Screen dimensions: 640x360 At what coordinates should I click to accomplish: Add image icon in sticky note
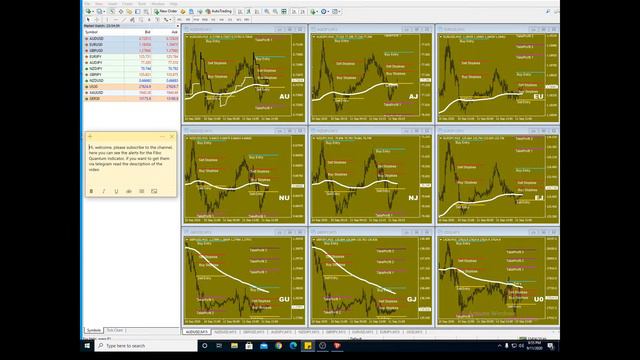coord(154,191)
